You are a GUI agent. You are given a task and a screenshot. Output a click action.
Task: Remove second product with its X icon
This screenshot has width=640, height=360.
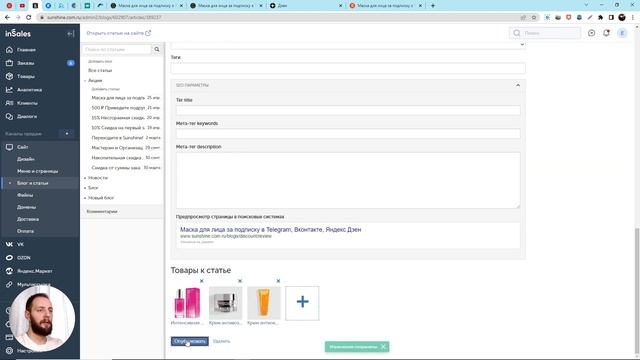(x=240, y=281)
